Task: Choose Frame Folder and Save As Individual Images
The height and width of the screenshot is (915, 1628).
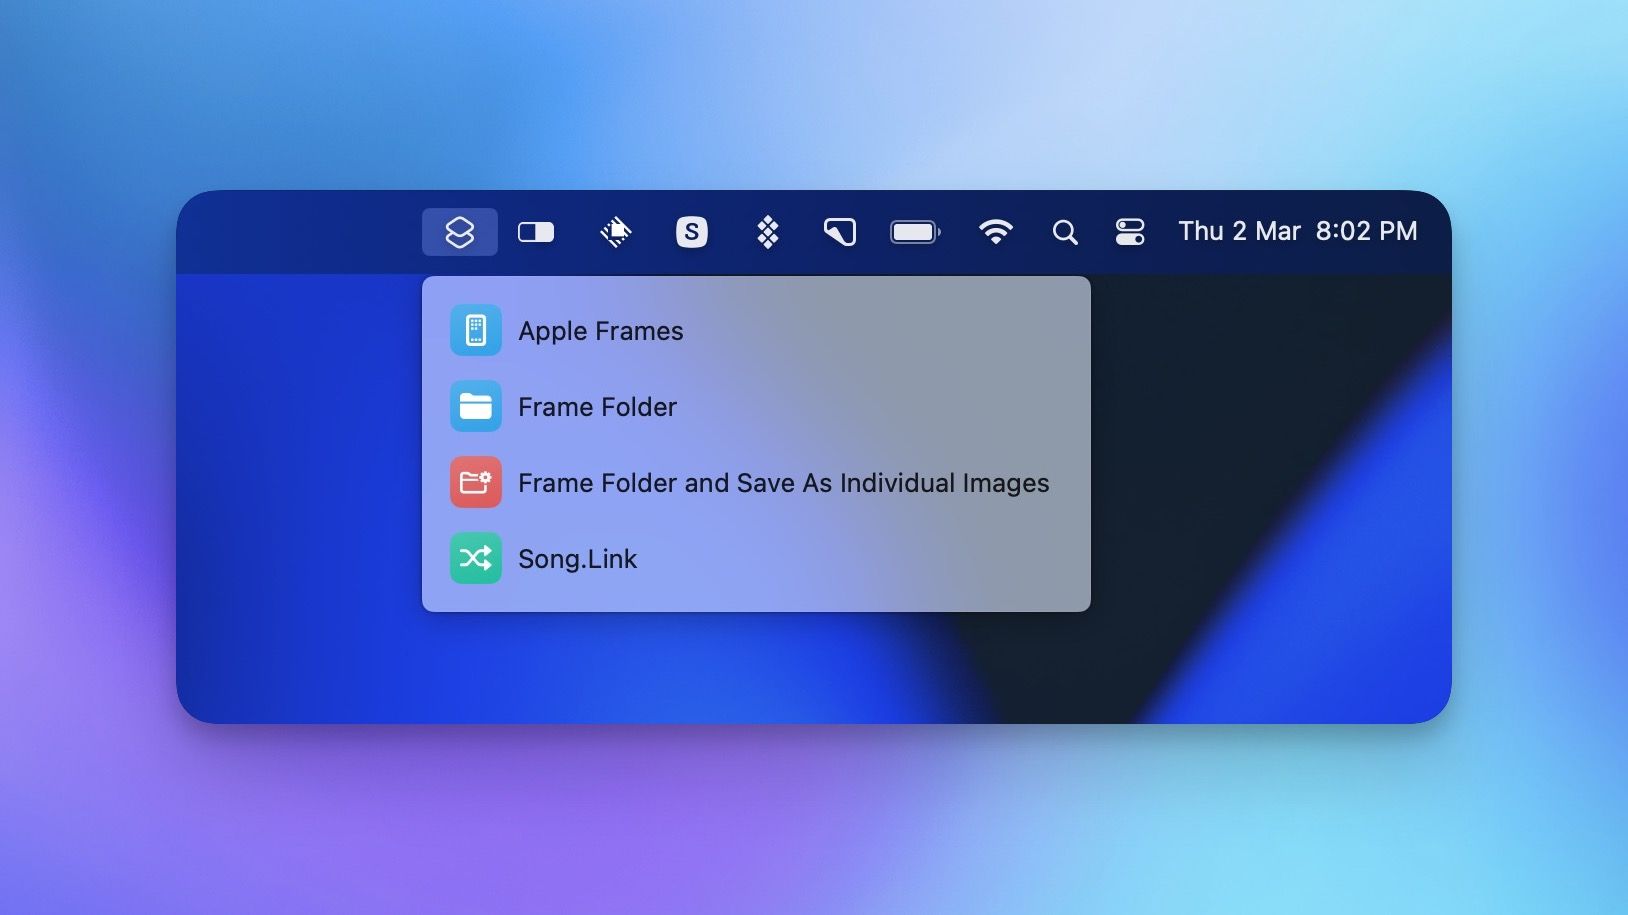Action: point(783,483)
